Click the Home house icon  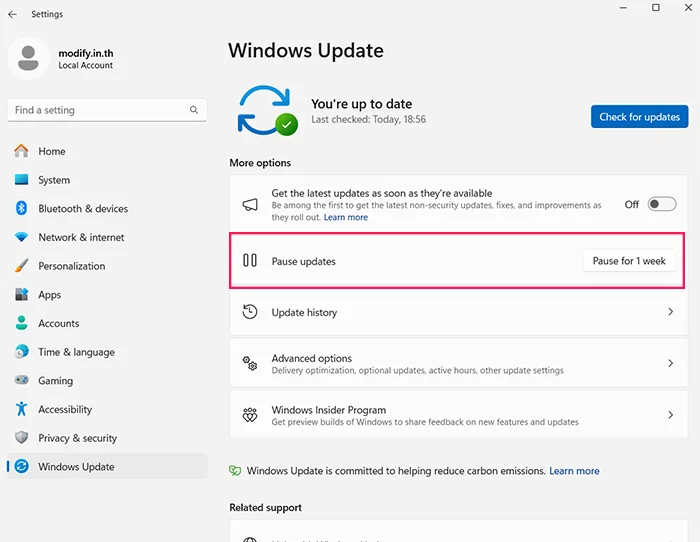tap(21, 151)
